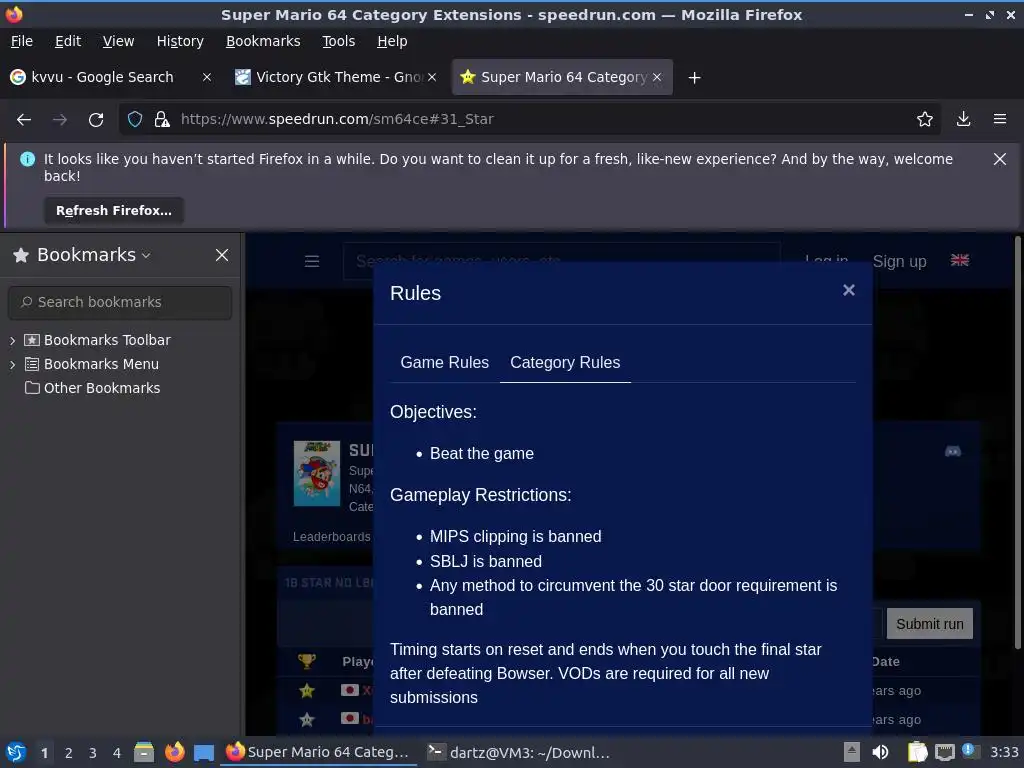The height and width of the screenshot is (768, 1024).
Task: Close the kvvu Google Search tab
Action: 206,77
